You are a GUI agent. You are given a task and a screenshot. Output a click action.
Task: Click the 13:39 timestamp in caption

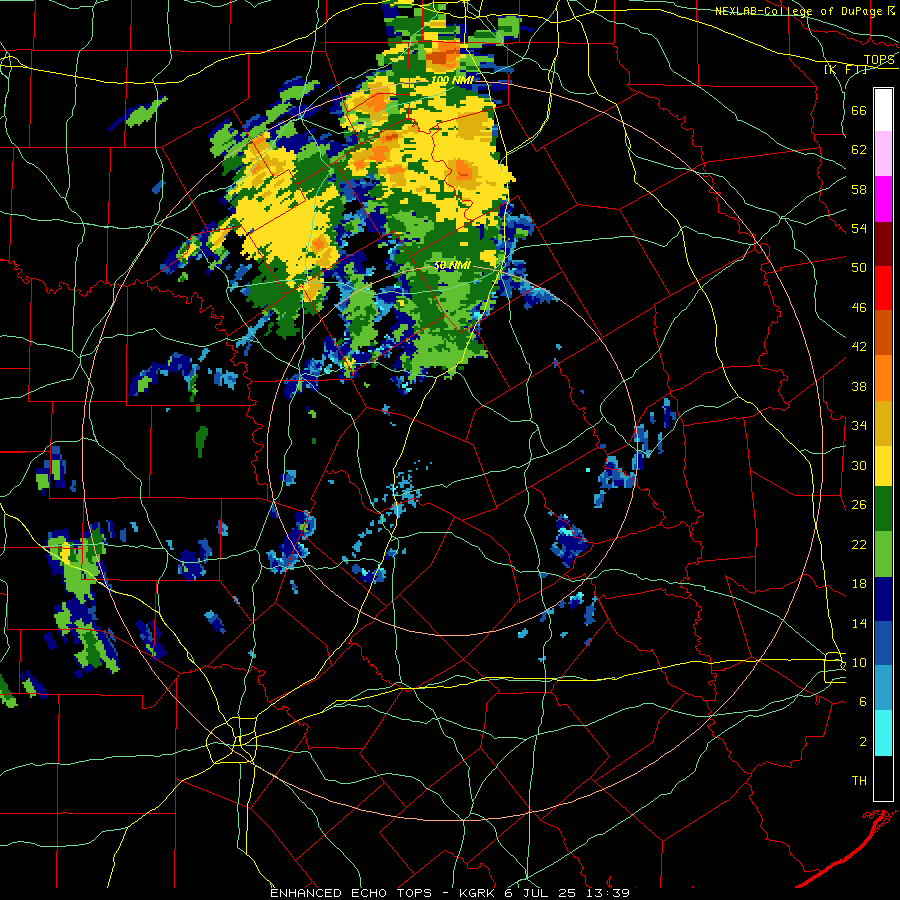click(x=608, y=893)
